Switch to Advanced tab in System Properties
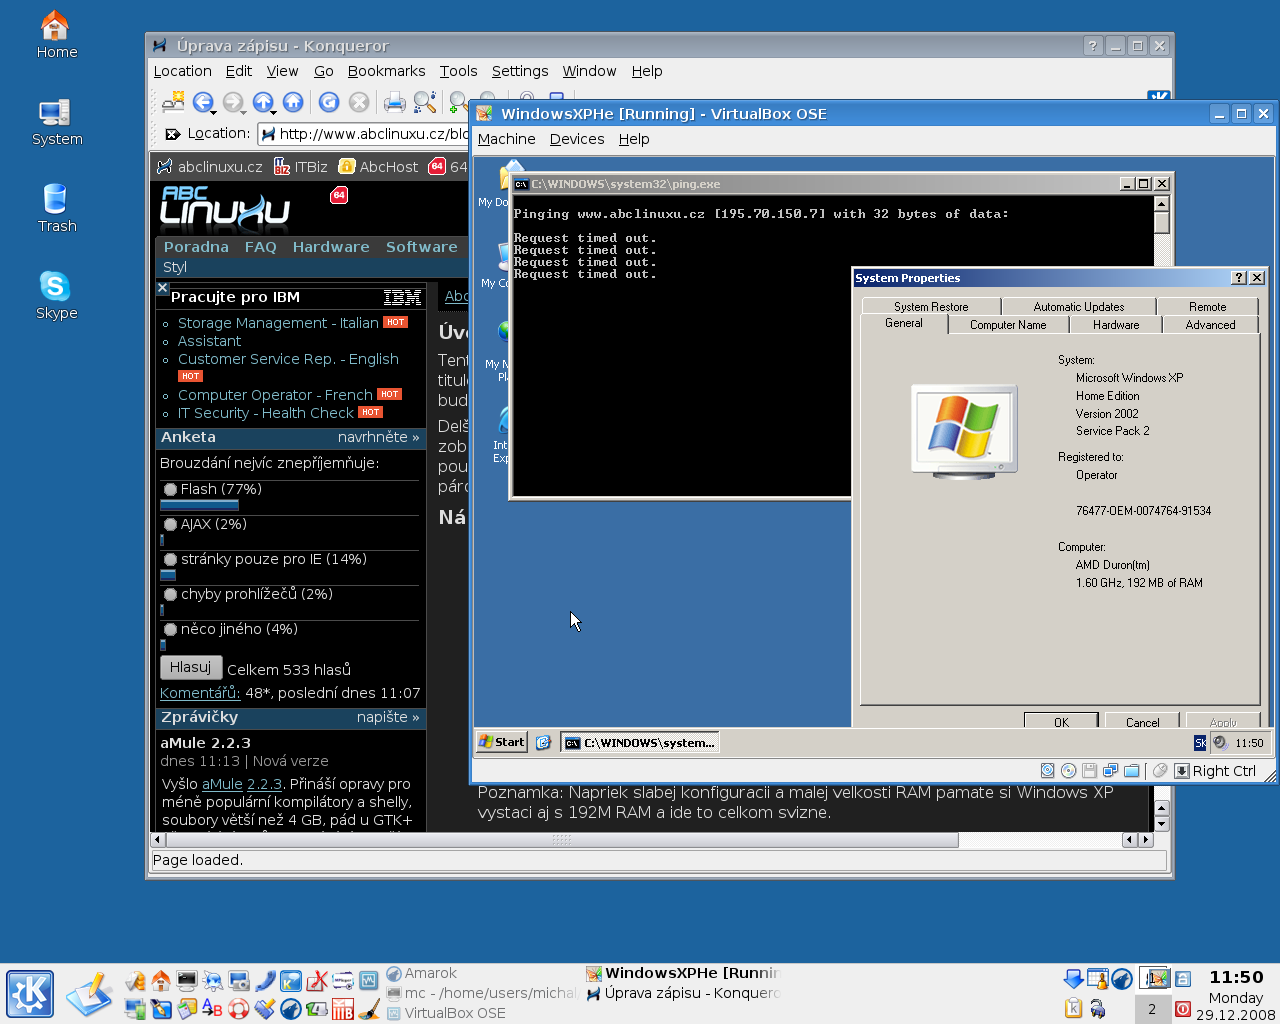Screen dimensions: 1280x1024 (1210, 325)
